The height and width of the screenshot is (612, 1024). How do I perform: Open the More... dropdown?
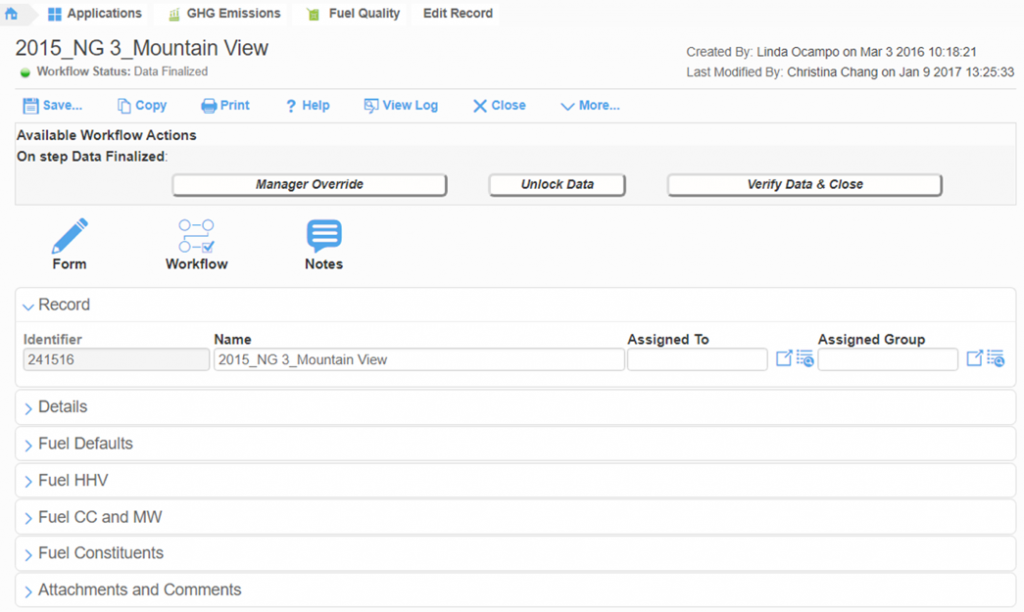click(589, 105)
